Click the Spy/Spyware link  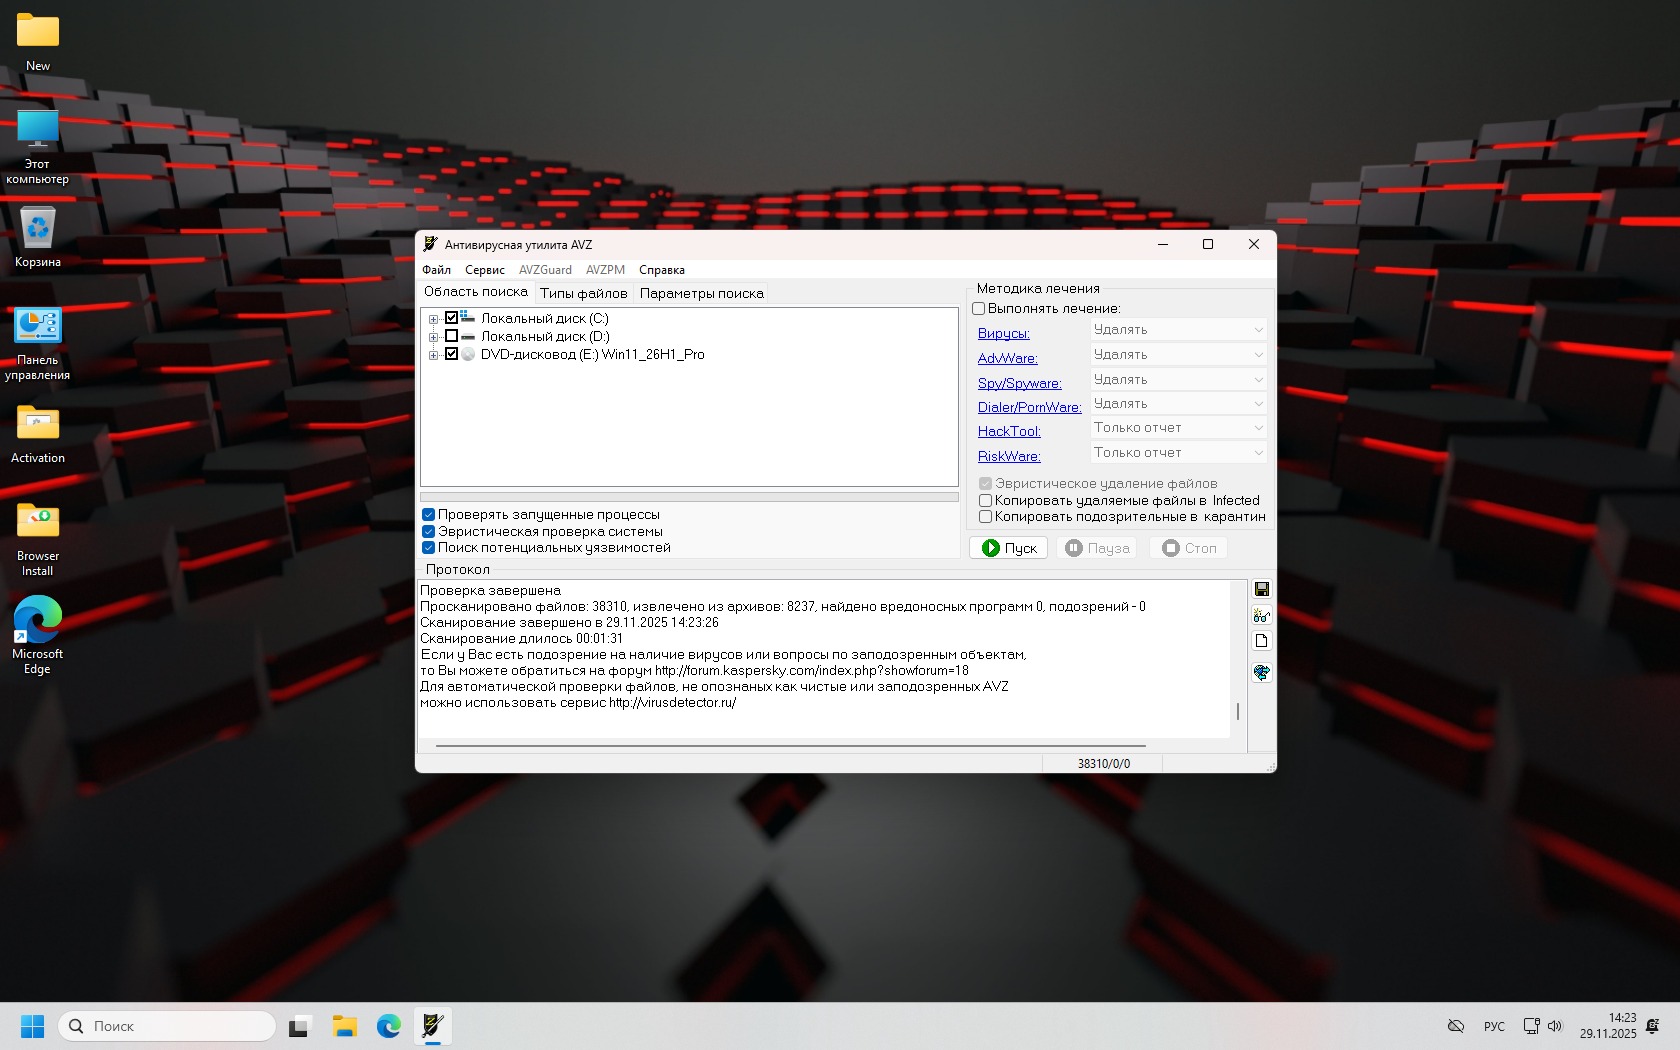point(1019,383)
